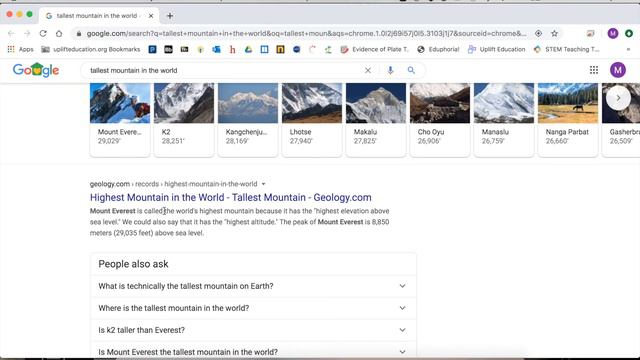The height and width of the screenshot is (360, 640).
Task: Open the uplifteducation.org Bookmarks folder
Action: (91, 49)
